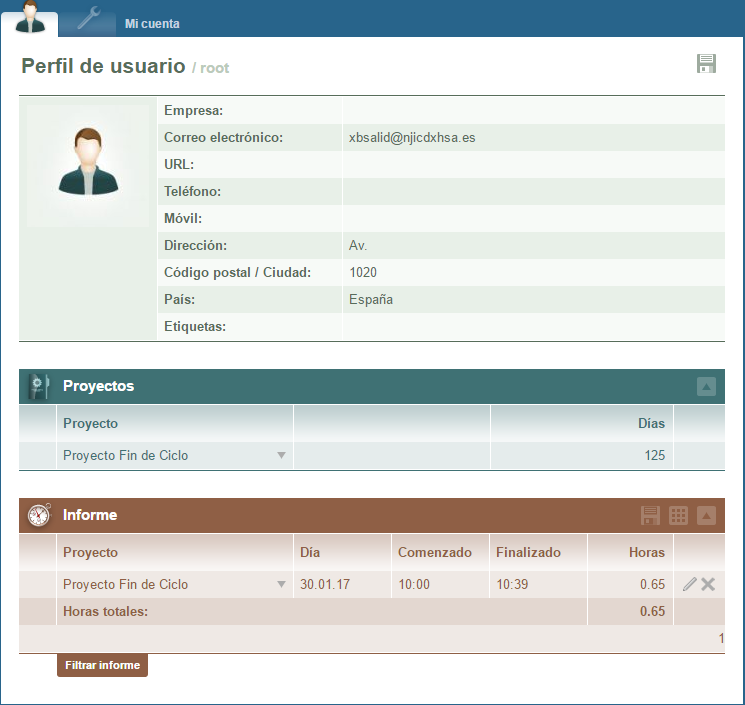
Task: Click the Proyectos section folder icon
Action: point(39,386)
